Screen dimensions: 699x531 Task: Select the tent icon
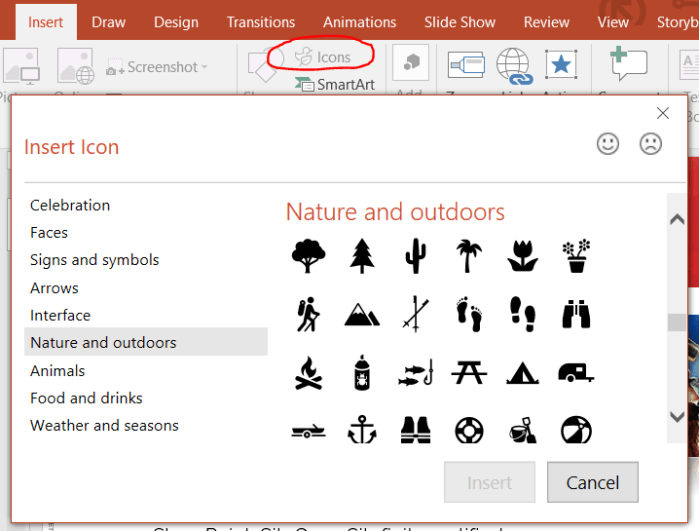click(x=522, y=373)
